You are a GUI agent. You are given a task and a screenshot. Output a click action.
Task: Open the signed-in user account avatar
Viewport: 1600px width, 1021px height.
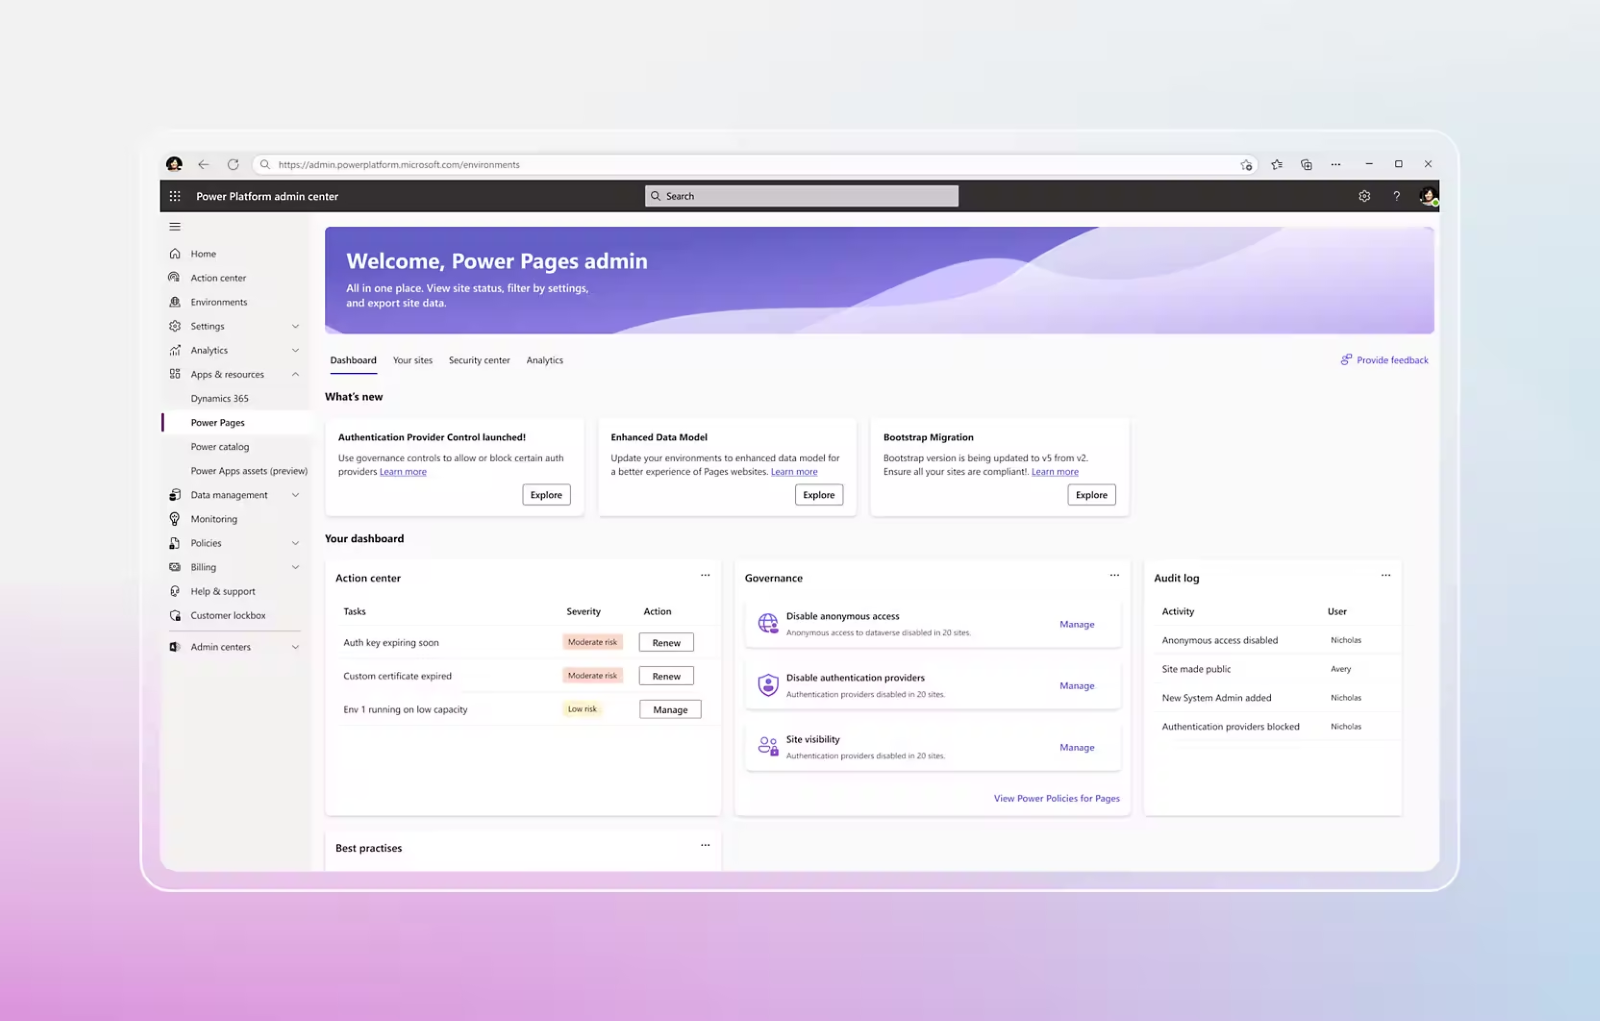(1427, 196)
